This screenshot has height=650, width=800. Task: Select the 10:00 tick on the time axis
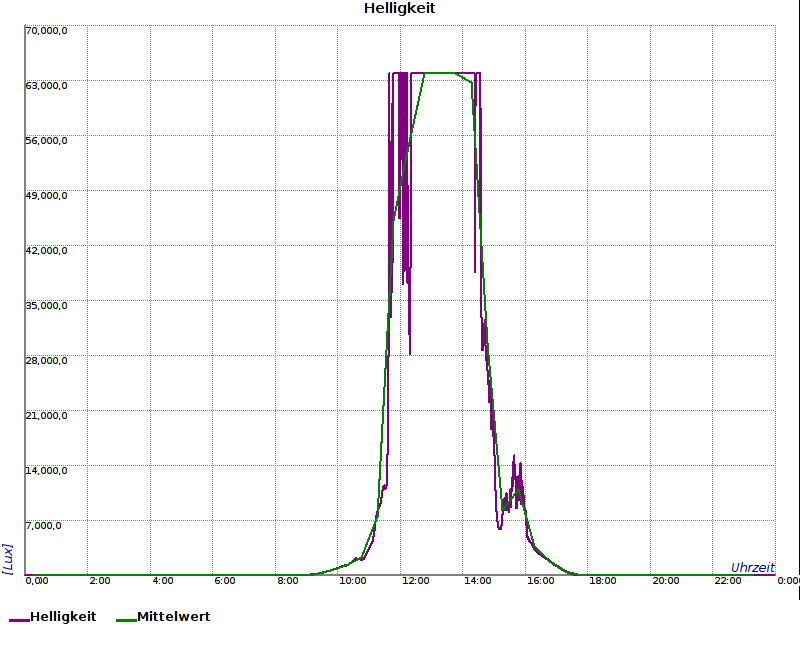point(352,581)
